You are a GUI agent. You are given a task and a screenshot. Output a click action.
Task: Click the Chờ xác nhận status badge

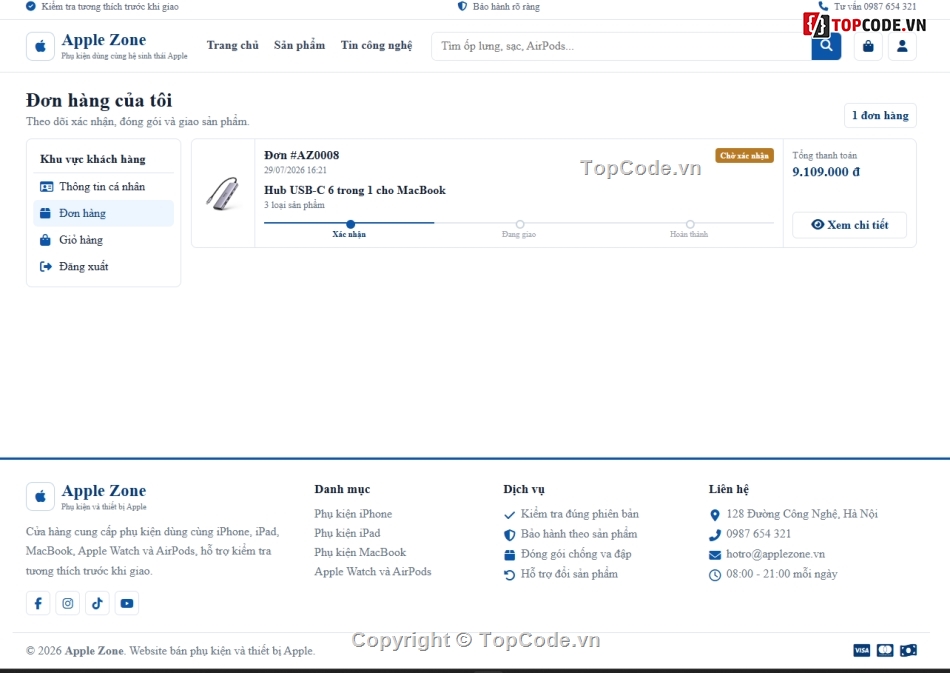pyautogui.click(x=745, y=156)
